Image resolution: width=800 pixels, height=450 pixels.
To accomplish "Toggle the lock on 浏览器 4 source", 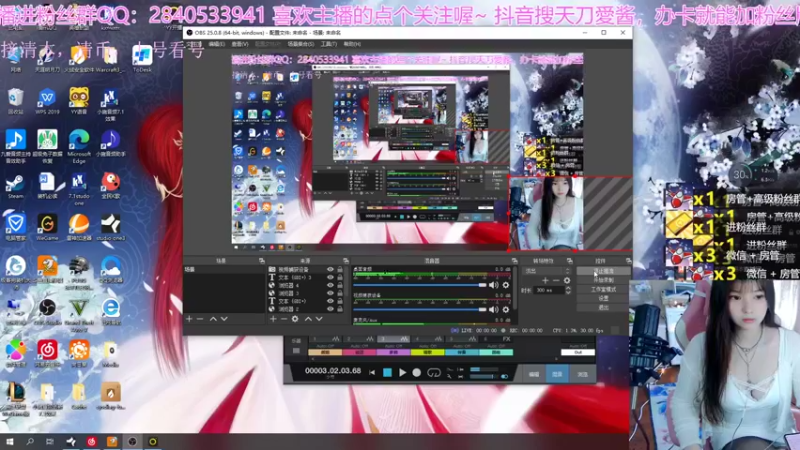I will 340,285.
